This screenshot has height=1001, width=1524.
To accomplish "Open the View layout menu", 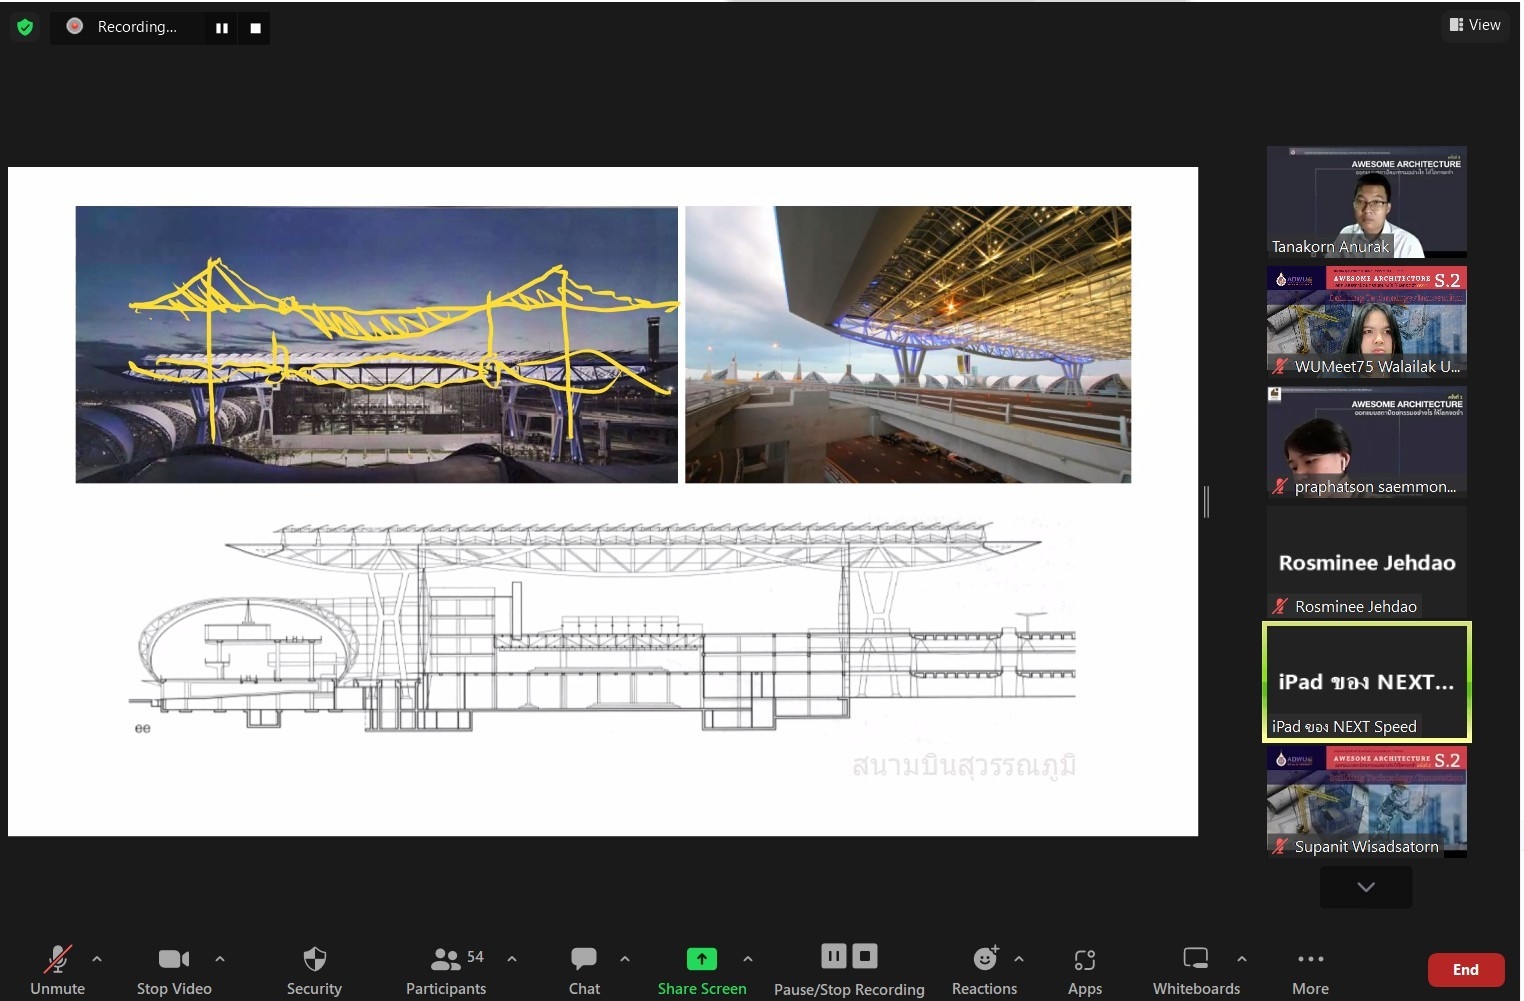I will tap(1475, 25).
